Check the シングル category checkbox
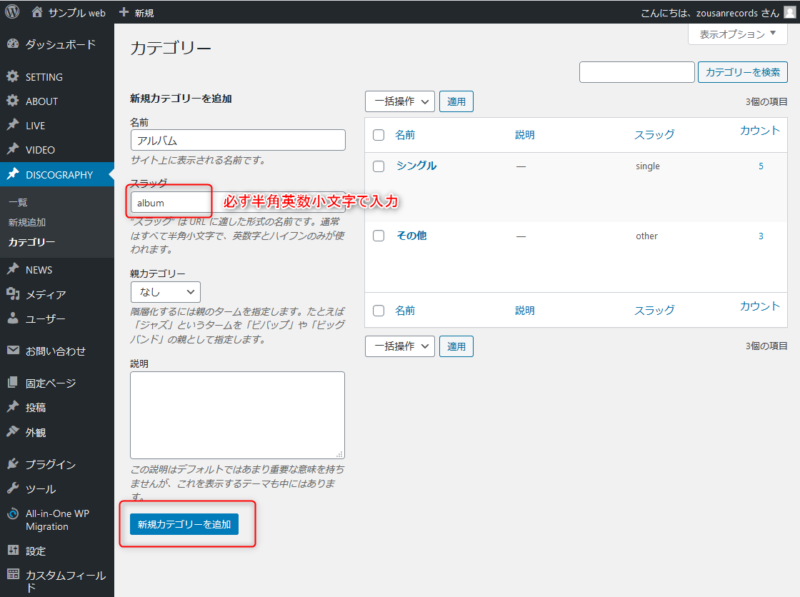Screen dimensions: 800x597 (378, 166)
